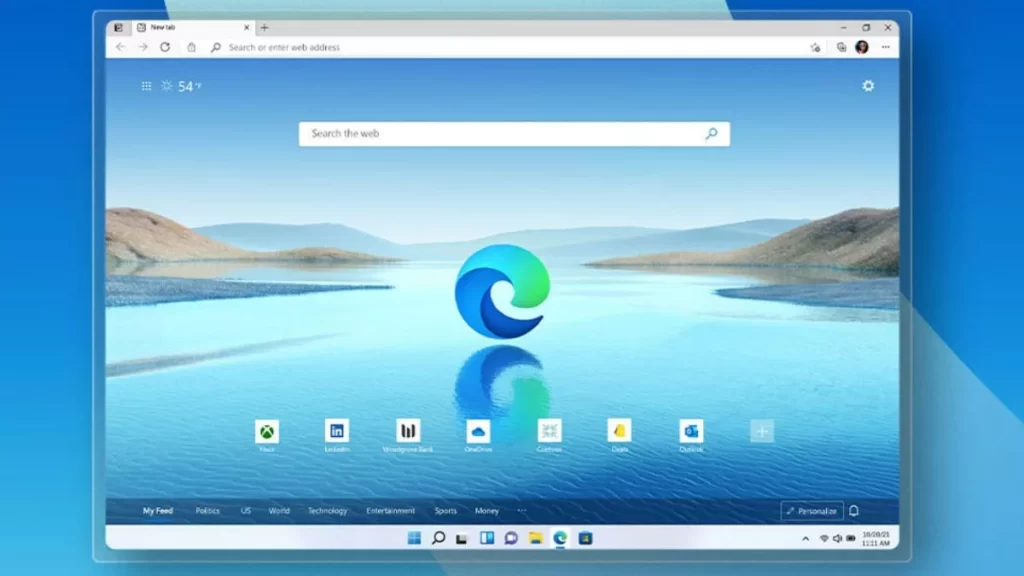Click the browser refresh button
The image size is (1024, 576).
(165, 47)
